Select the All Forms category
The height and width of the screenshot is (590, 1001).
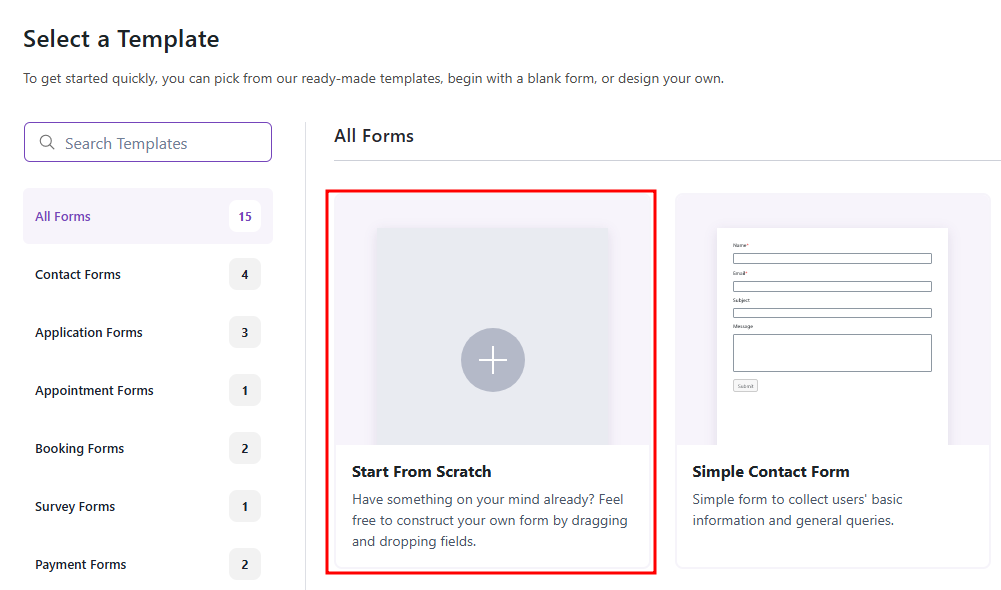coord(63,216)
